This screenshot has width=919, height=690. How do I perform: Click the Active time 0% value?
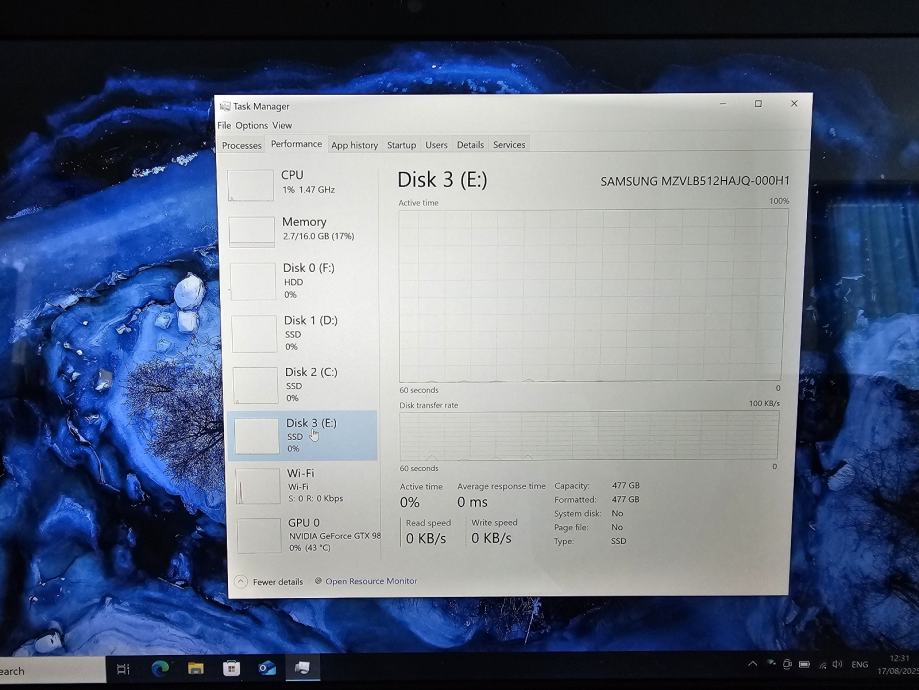click(x=410, y=502)
